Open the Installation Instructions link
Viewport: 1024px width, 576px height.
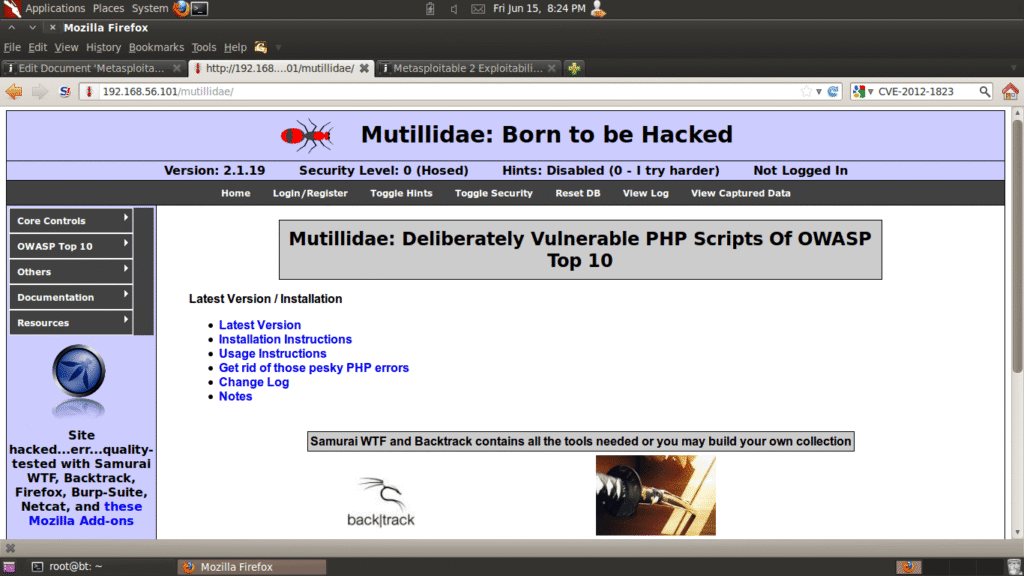285,339
